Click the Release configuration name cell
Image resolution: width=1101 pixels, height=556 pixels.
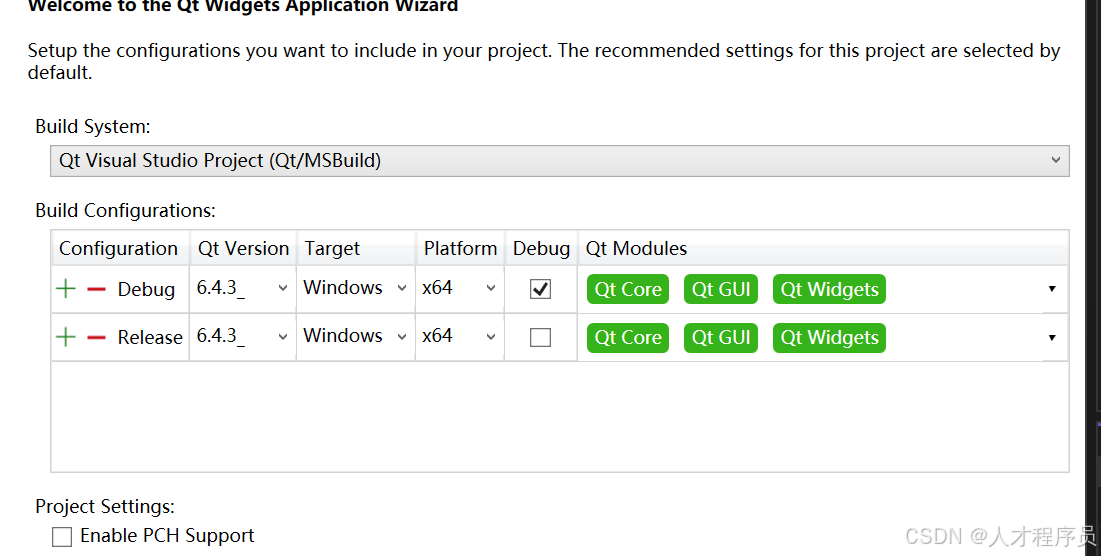pos(150,337)
